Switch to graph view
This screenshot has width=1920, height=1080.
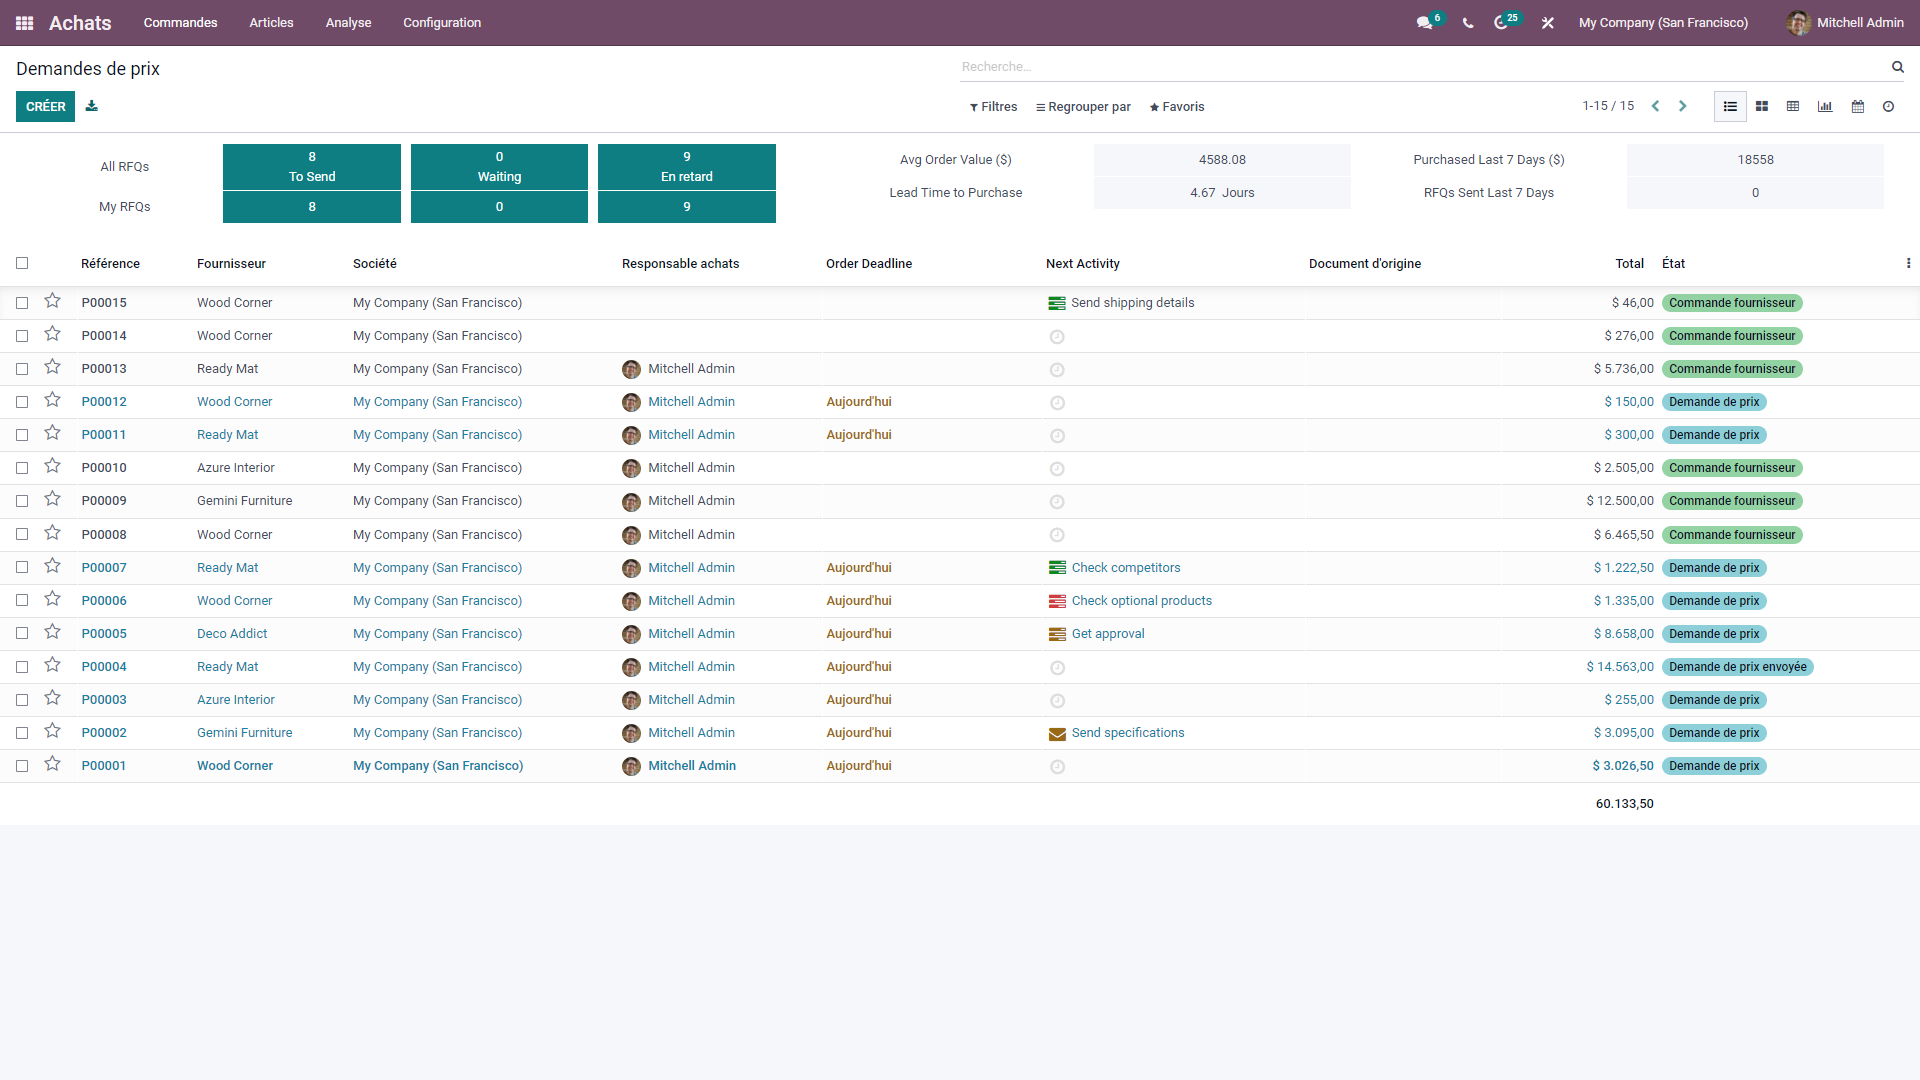point(1825,106)
